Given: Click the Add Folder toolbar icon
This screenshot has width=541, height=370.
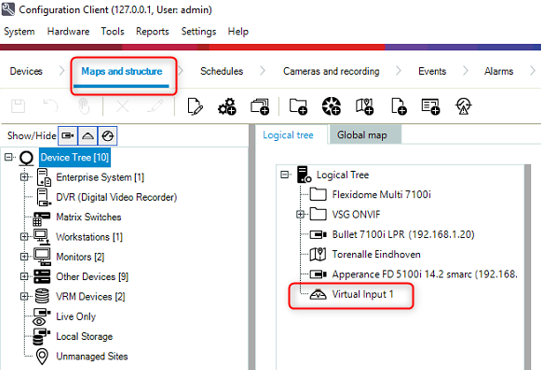Looking at the screenshot, I should (x=298, y=106).
